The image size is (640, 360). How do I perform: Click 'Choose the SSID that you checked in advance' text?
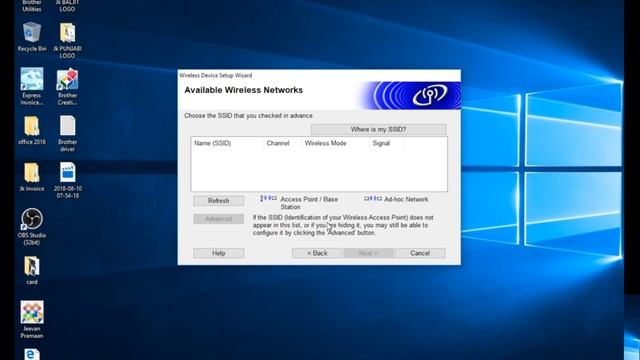click(x=248, y=116)
